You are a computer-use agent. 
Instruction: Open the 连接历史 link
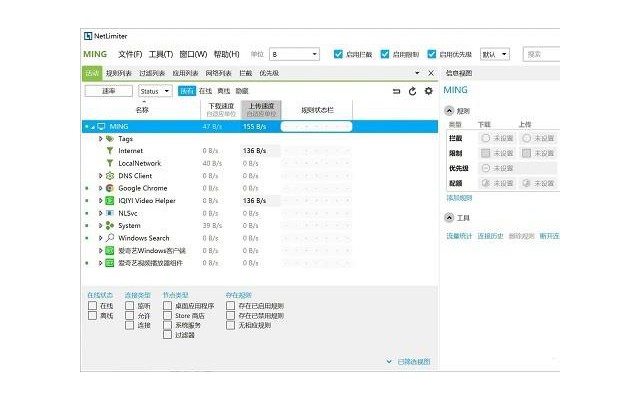491,236
